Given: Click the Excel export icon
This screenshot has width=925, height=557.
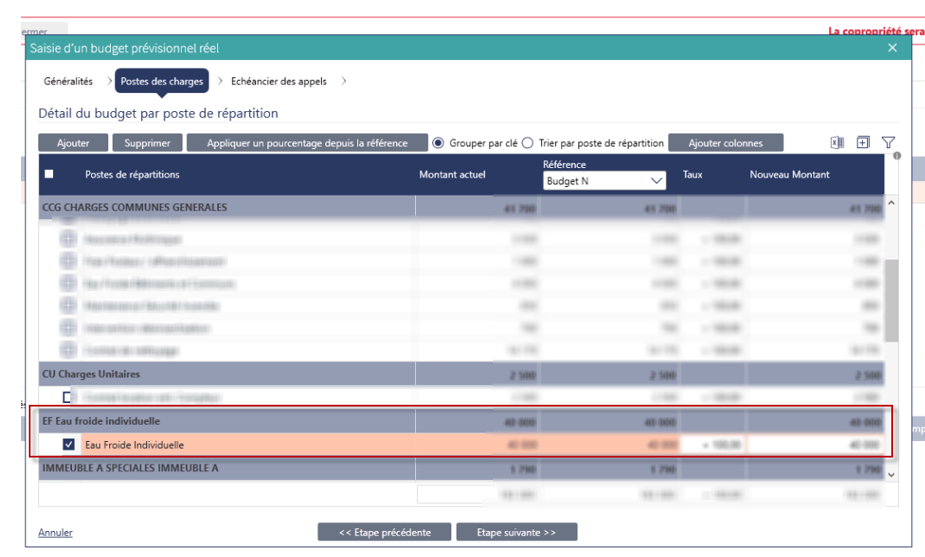Looking at the screenshot, I should tap(837, 143).
